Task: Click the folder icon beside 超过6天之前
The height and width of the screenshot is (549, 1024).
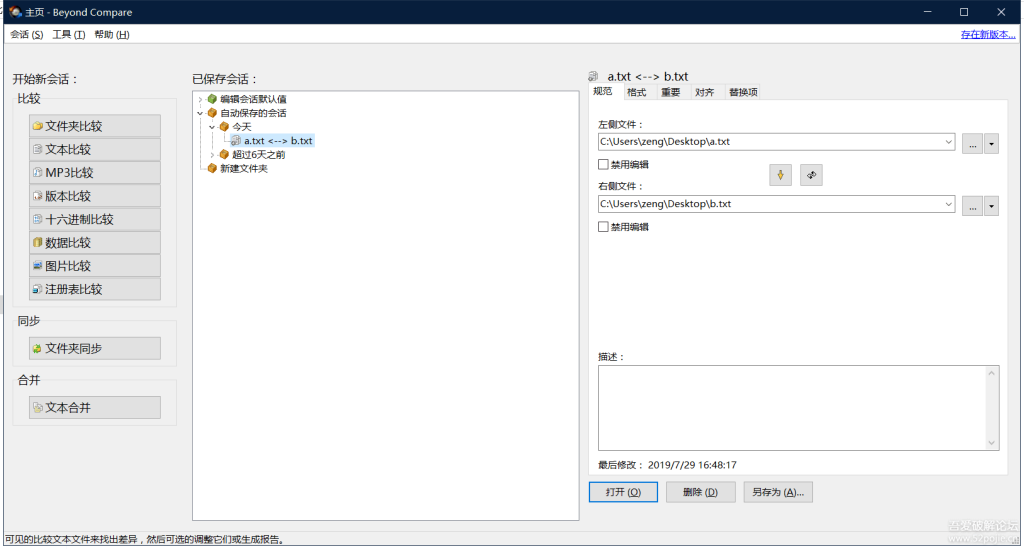Action: click(224, 155)
